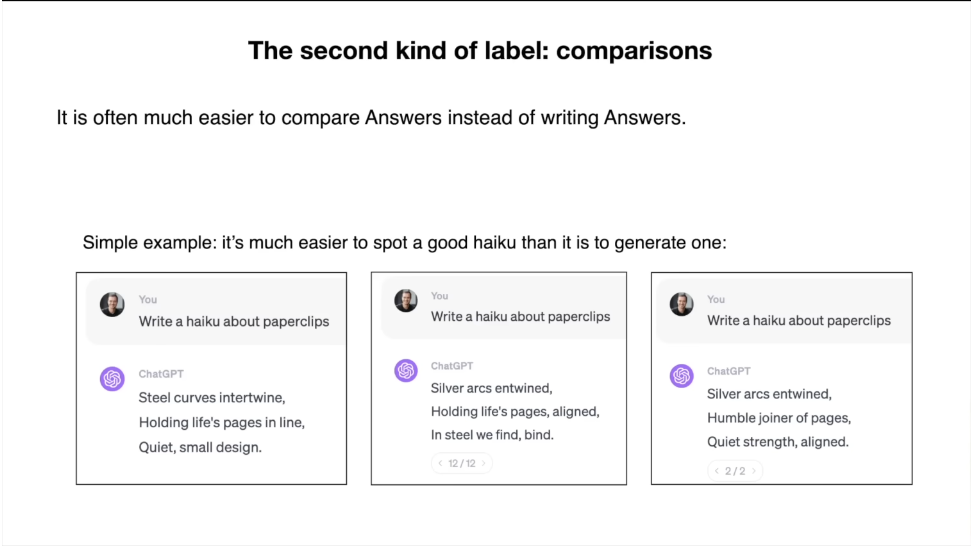Screen dimensions: 971x546
Task: Click the 2 / 2 response counter
Action: (x=735, y=470)
